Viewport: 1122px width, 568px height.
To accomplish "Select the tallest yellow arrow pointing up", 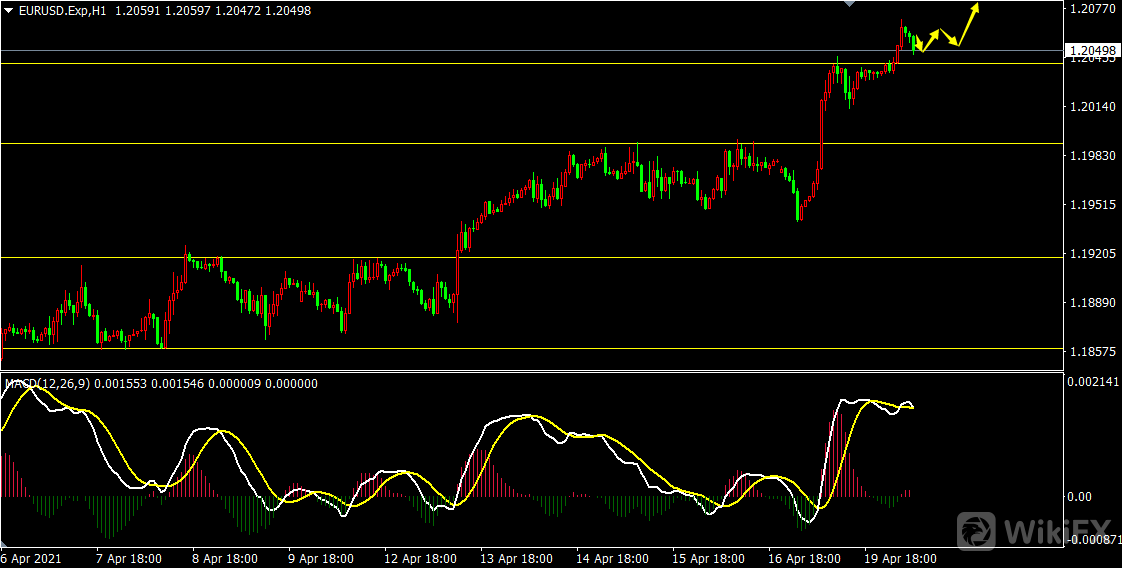I will 968,23.
